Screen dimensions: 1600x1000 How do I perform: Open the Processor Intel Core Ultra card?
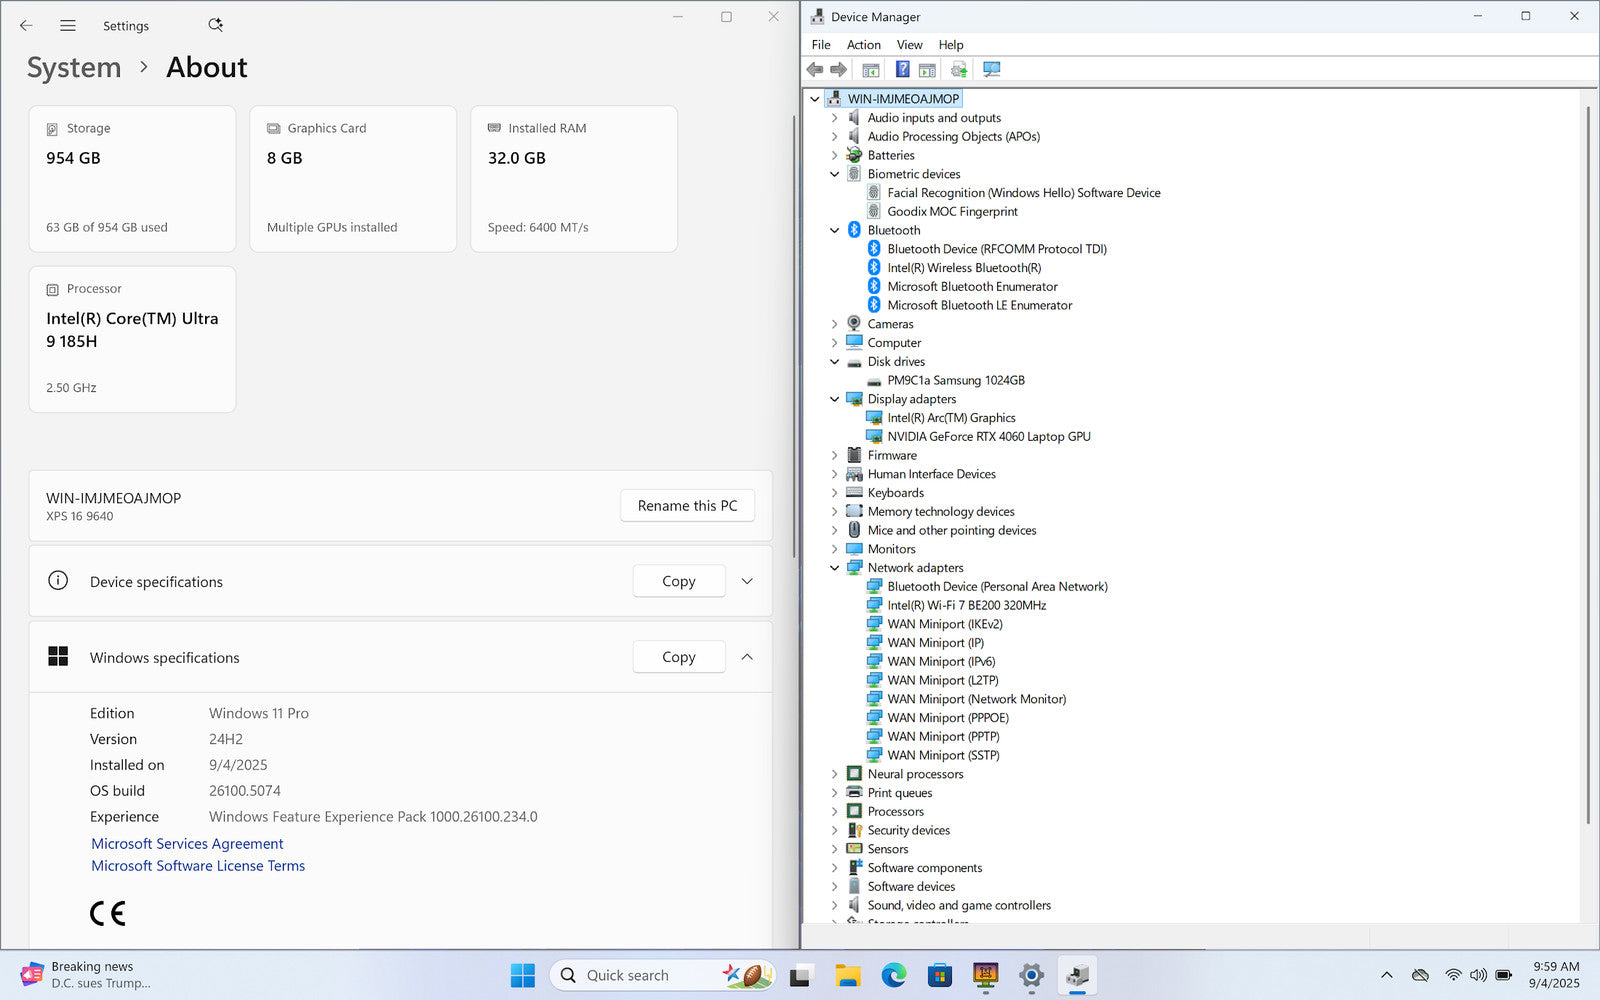pos(133,339)
